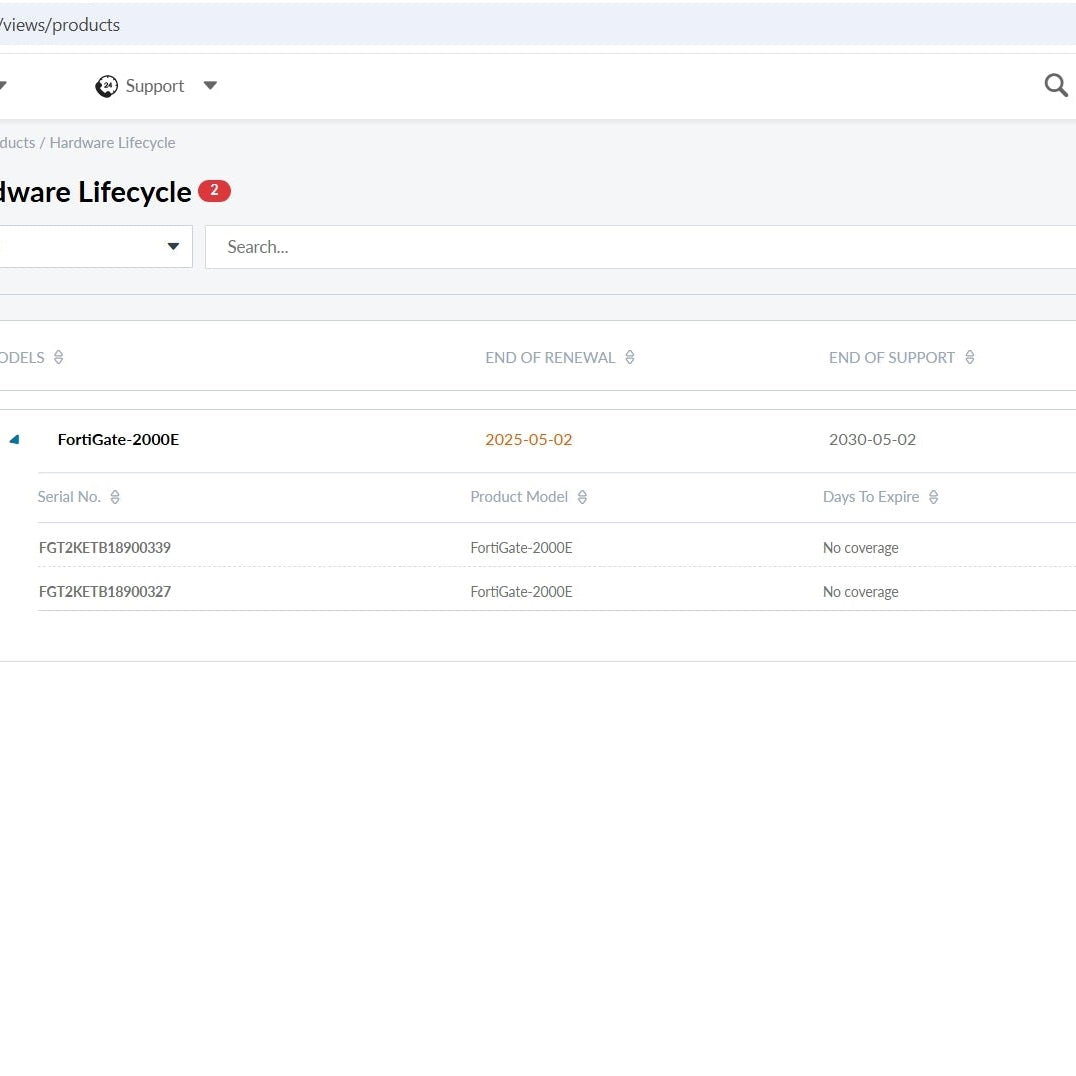Open the Hardware Lifecycle breadcrumb link
Viewport: 1076px width, 1076px height.
tap(113, 143)
